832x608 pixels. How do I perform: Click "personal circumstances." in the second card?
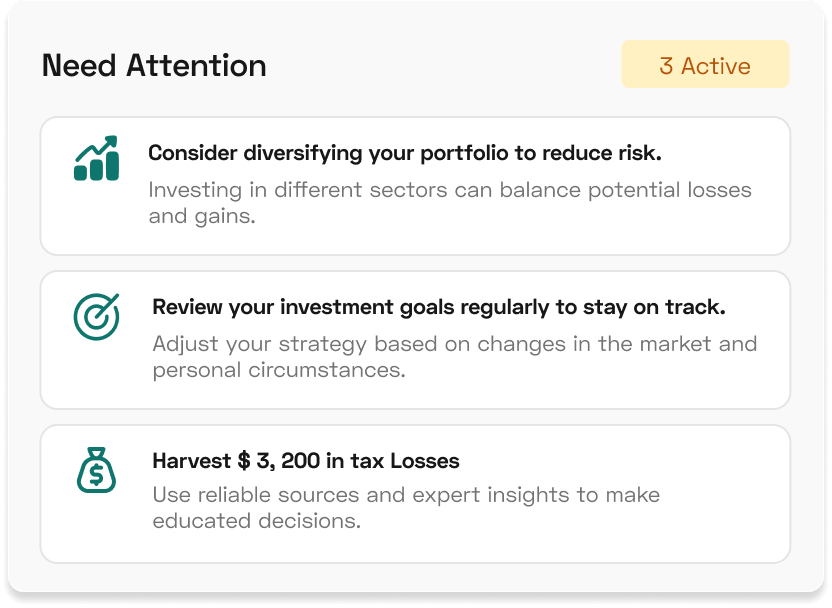tap(279, 370)
